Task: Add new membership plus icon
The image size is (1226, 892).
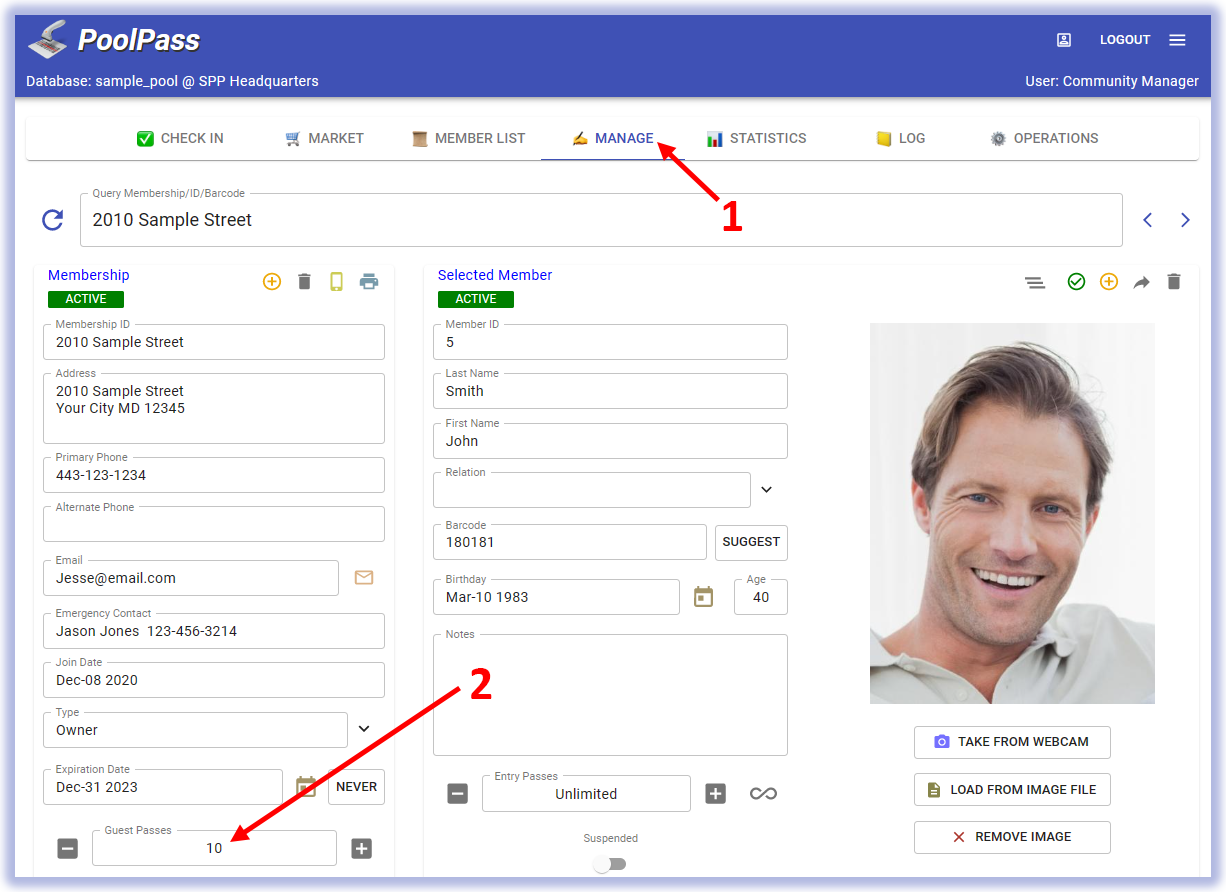Action: tap(272, 282)
